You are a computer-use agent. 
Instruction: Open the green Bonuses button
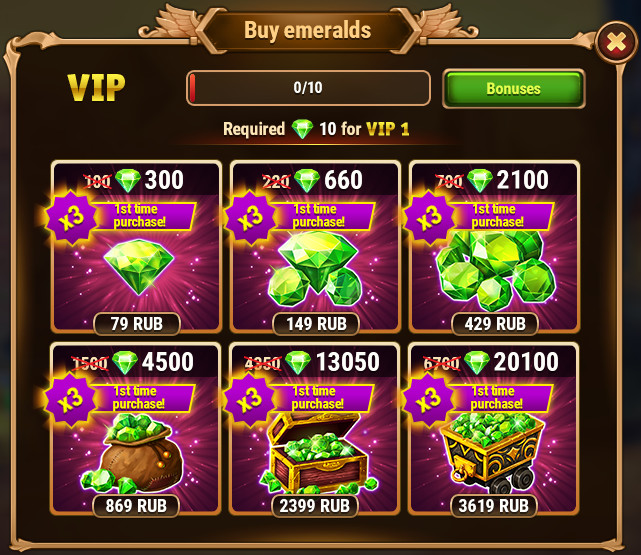tap(513, 88)
